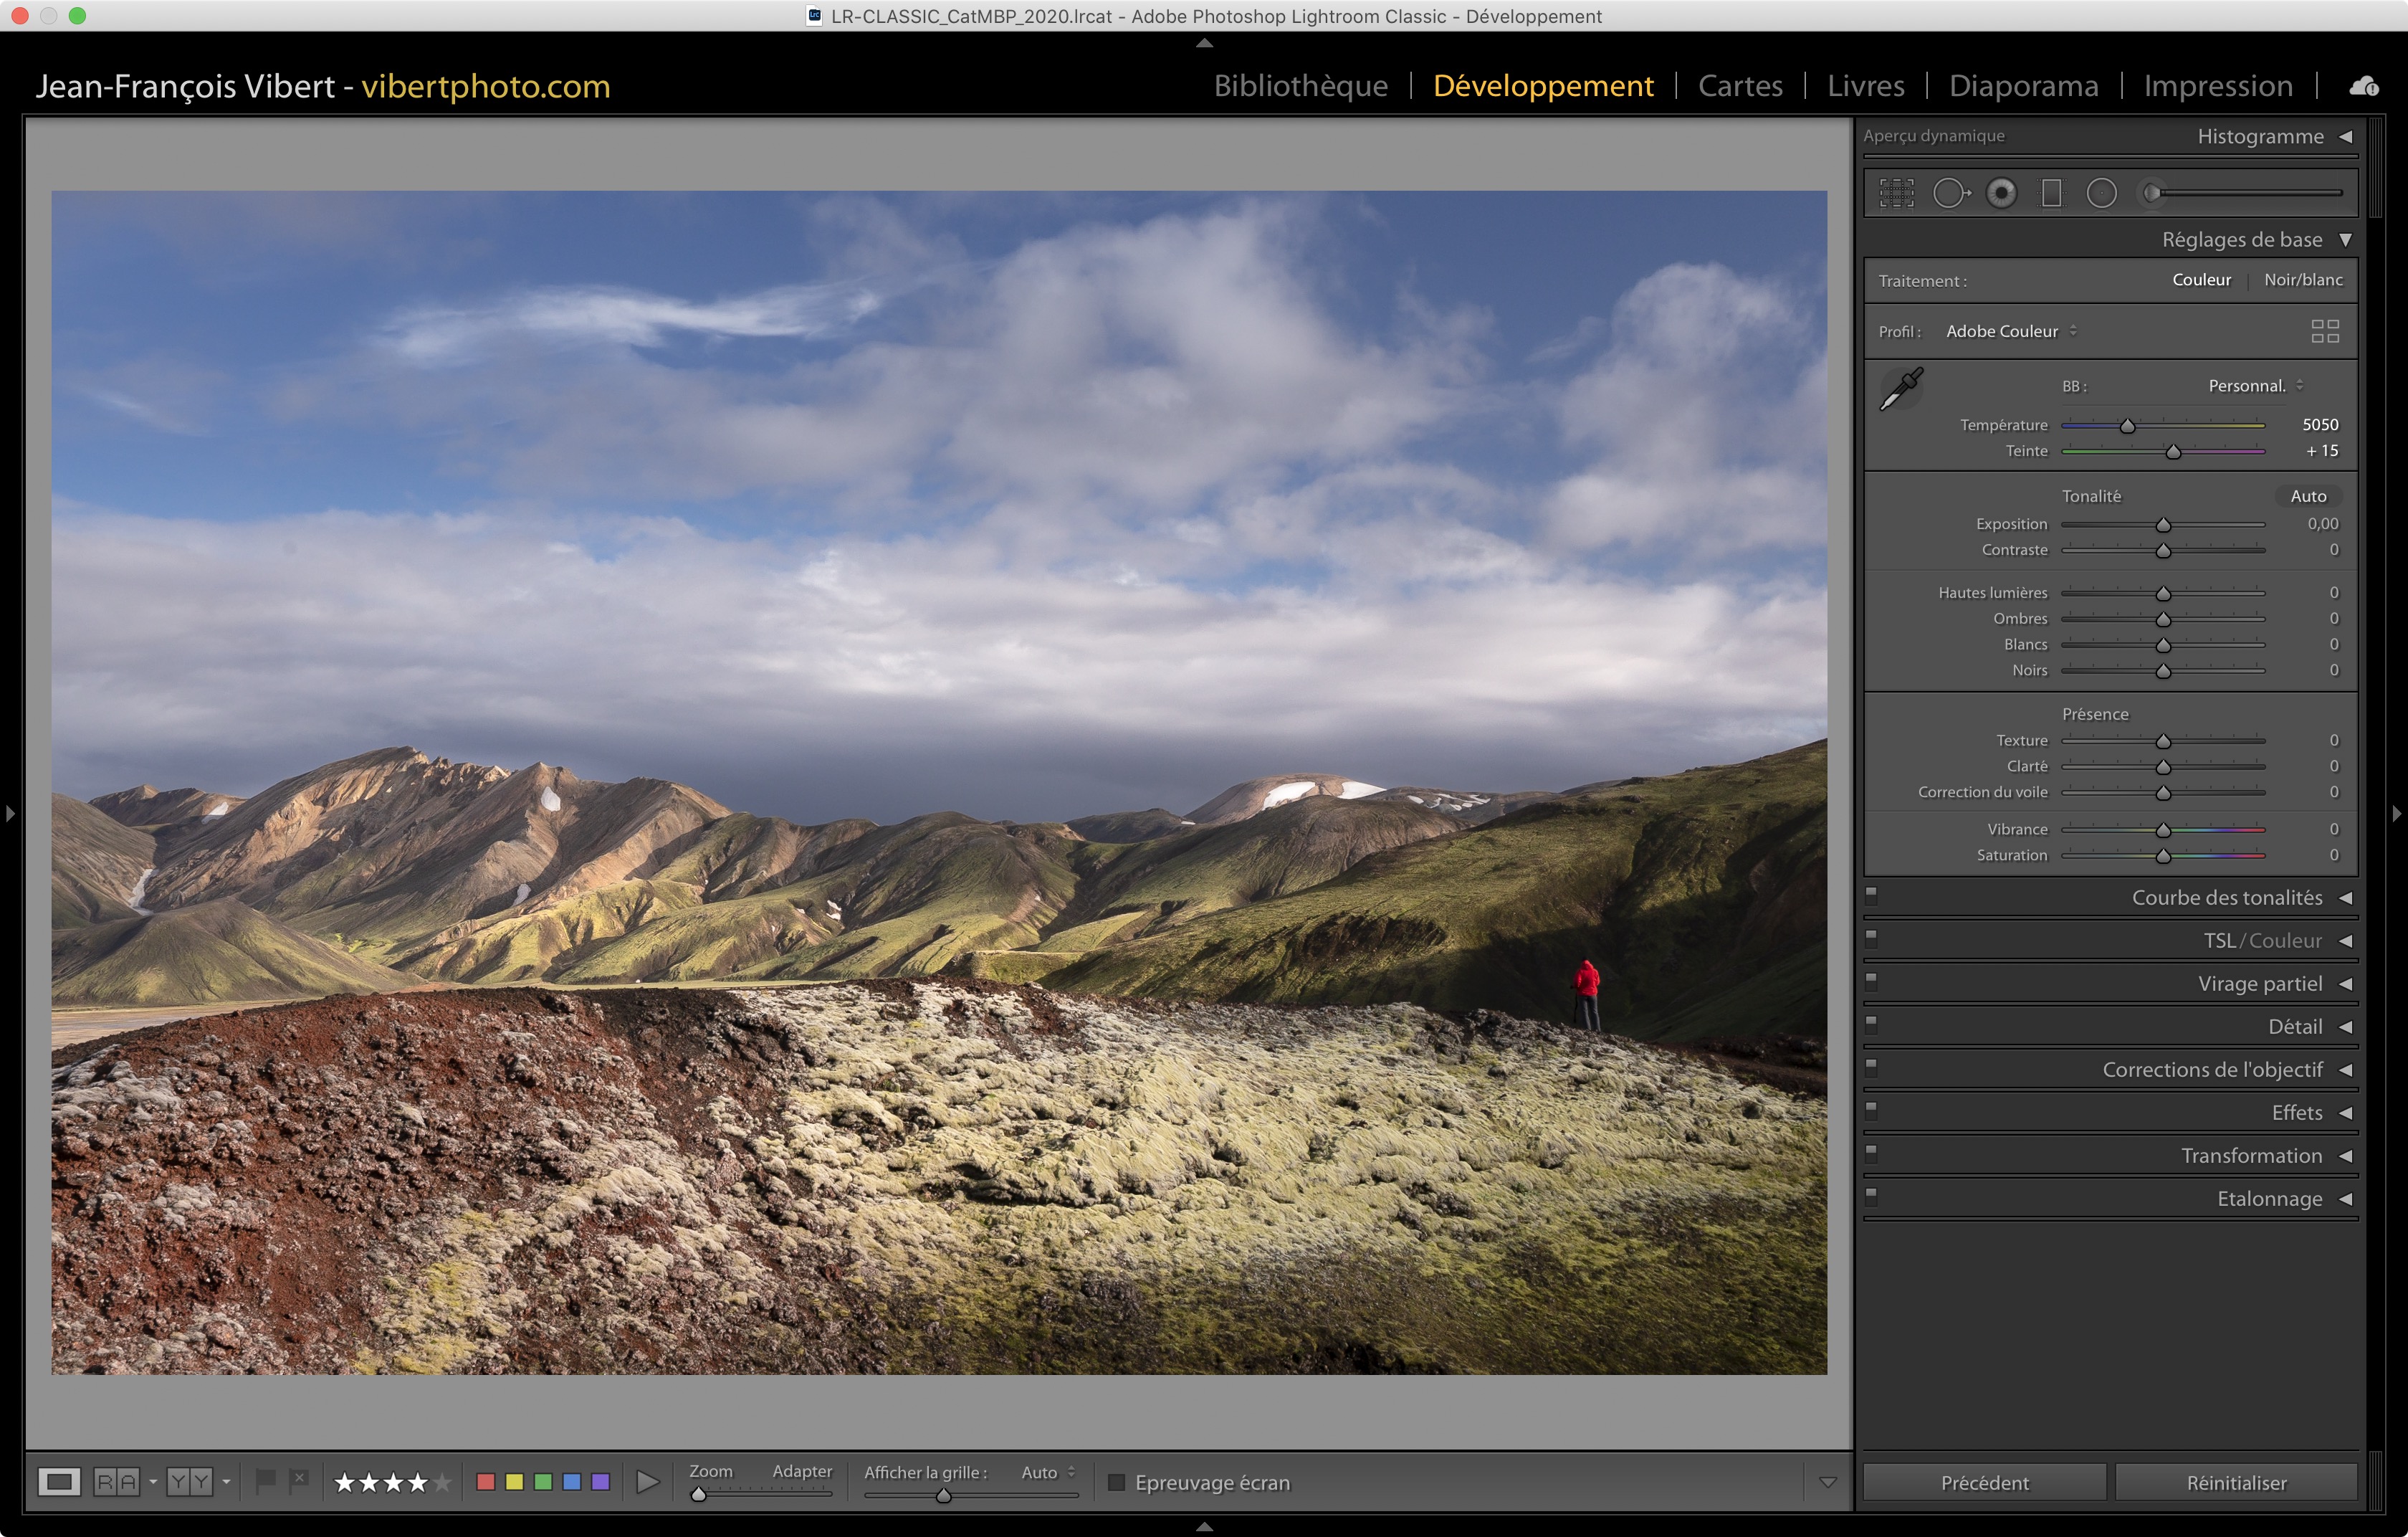Expand the TSL / Couleur panel

2262,941
